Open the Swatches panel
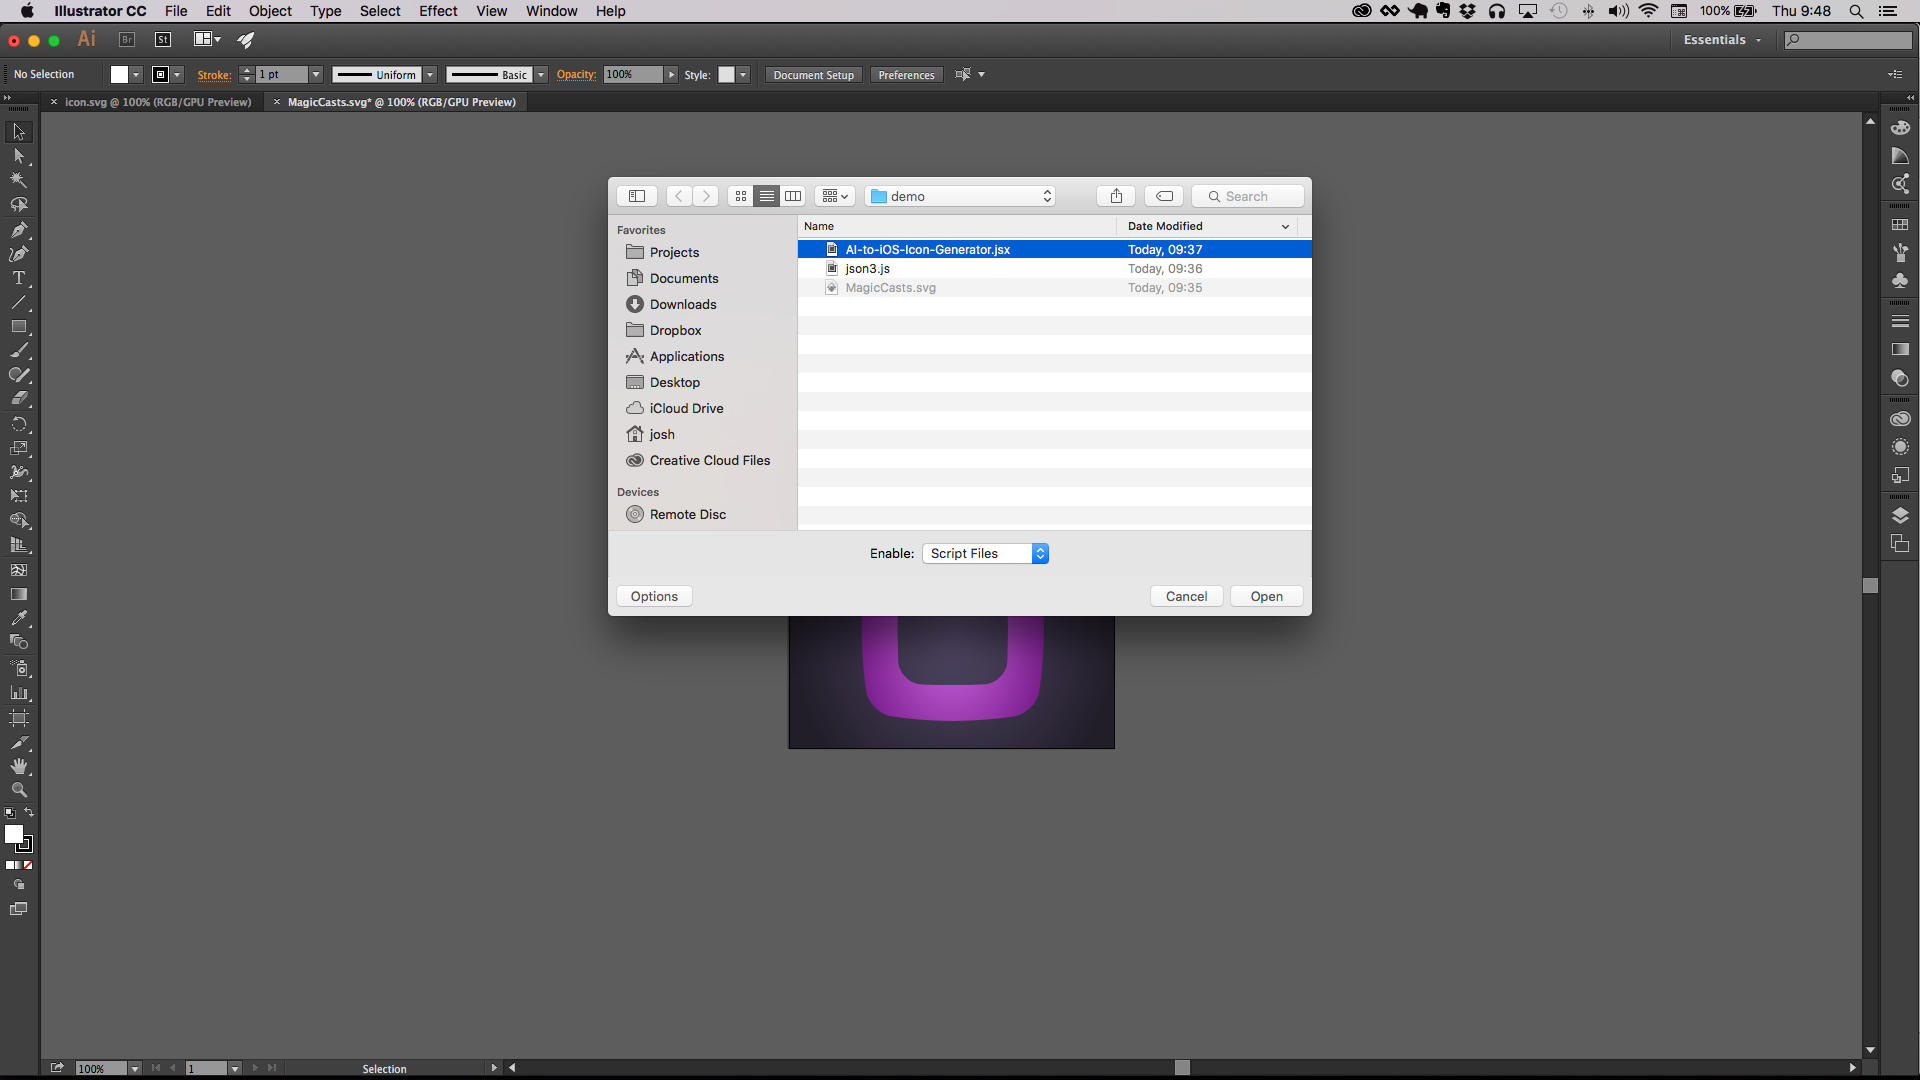The height and width of the screenshot is (1080, 1920). [1901, 224]
